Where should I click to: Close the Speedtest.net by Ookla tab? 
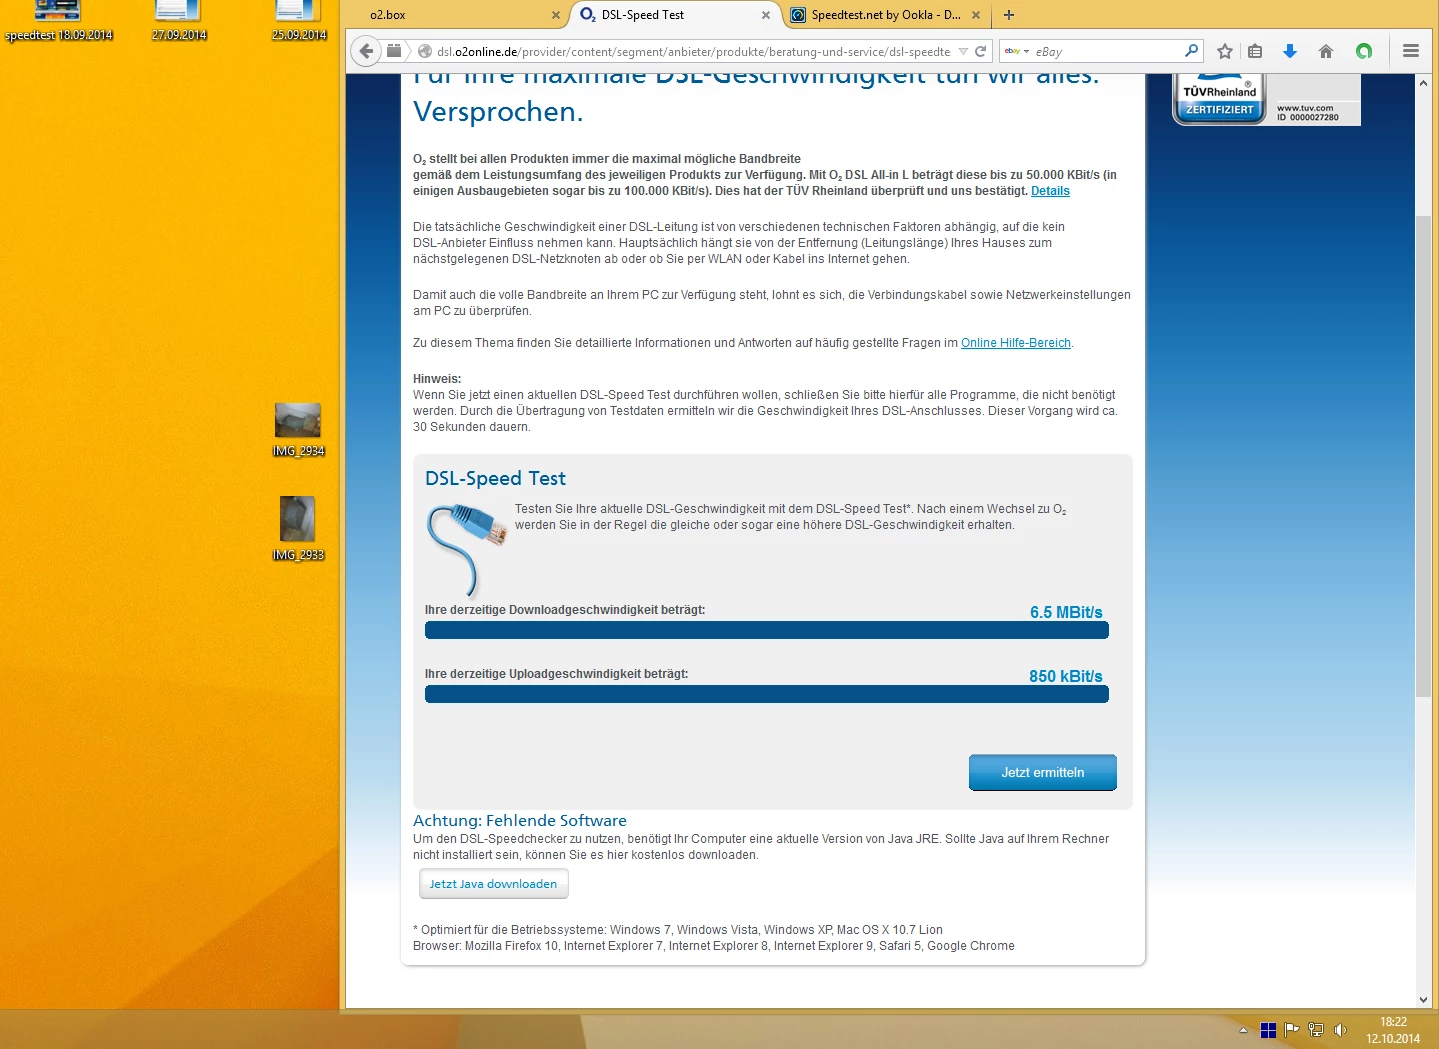point(976,15)
